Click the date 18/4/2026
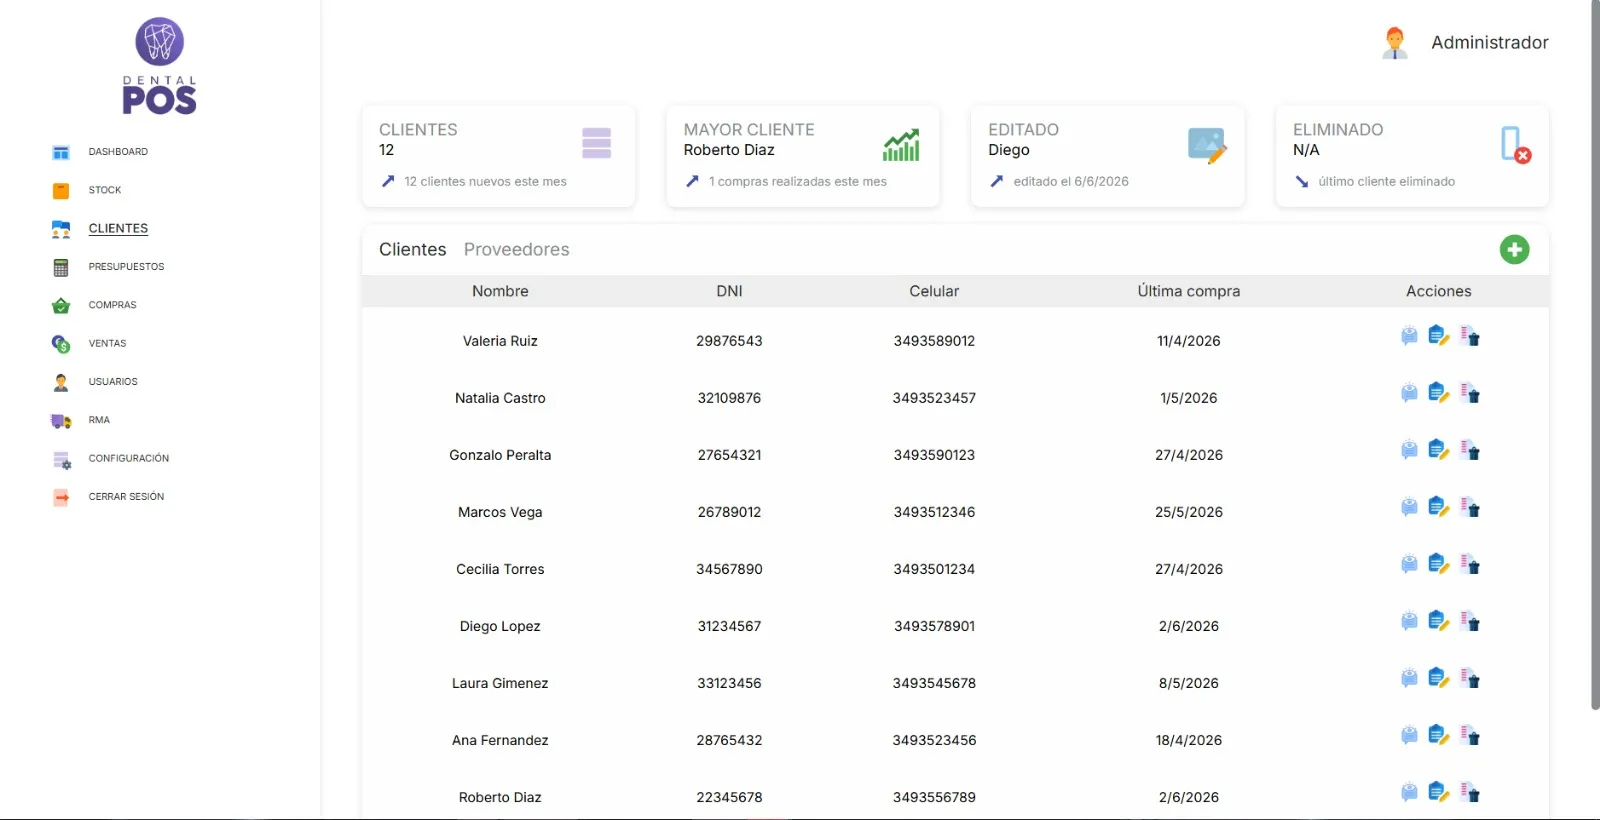1600x820 pixels. (x=1188, y=740)
